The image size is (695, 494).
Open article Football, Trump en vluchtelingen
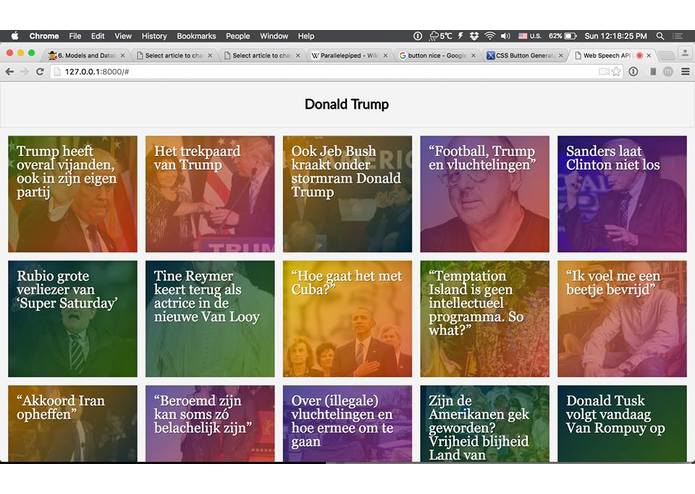point(485,194)
